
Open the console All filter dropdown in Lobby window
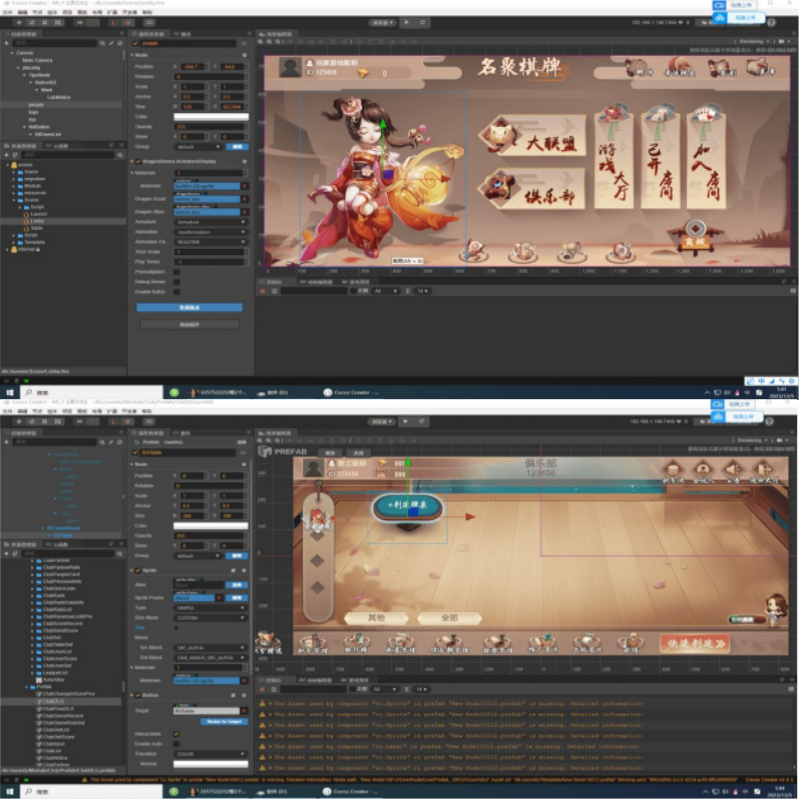pyautogui.click(x=386, y=291)
